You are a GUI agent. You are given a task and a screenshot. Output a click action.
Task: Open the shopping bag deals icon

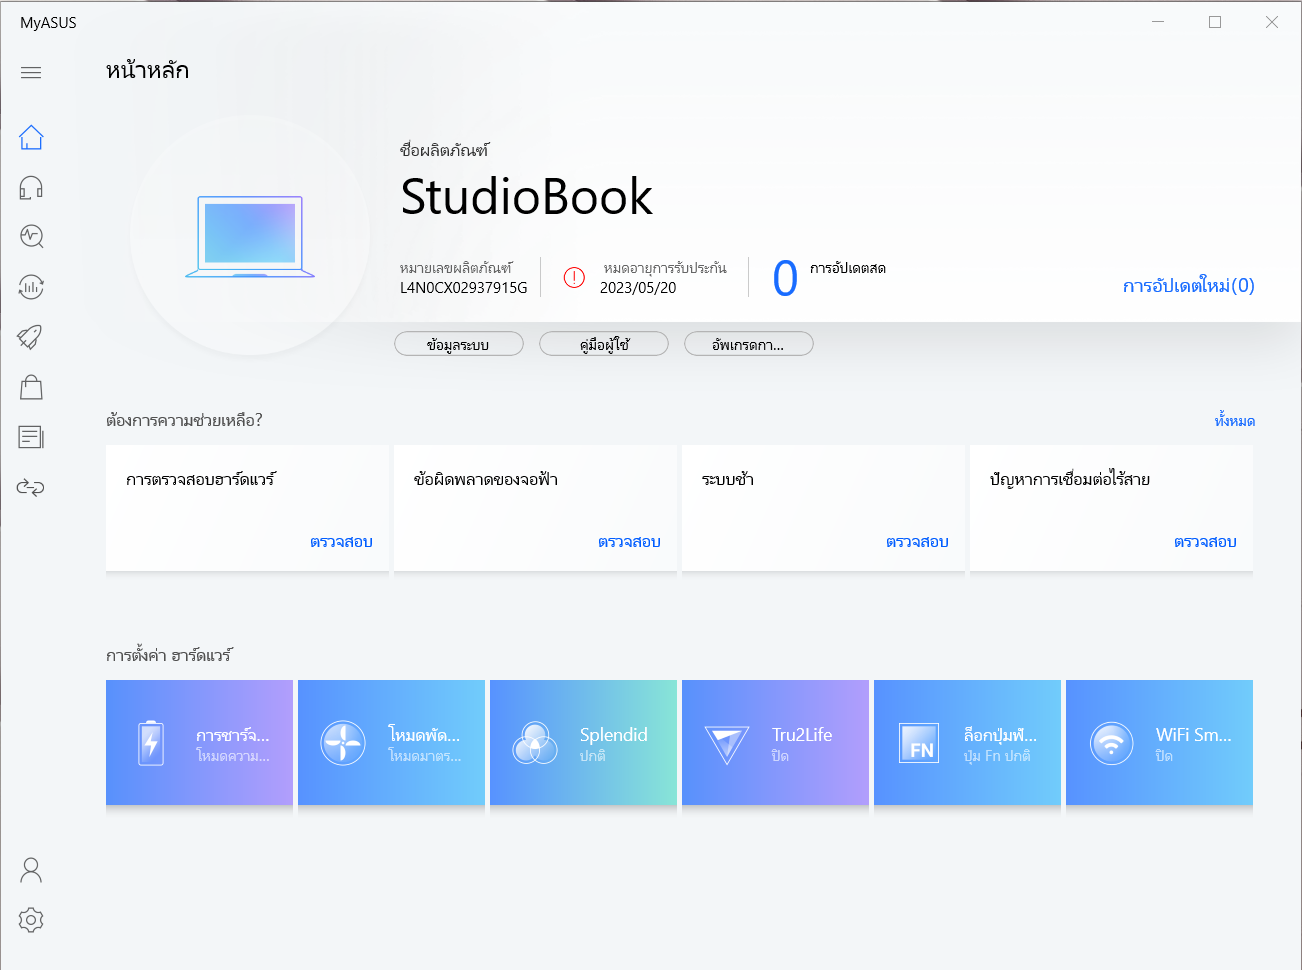click(31, 387)
